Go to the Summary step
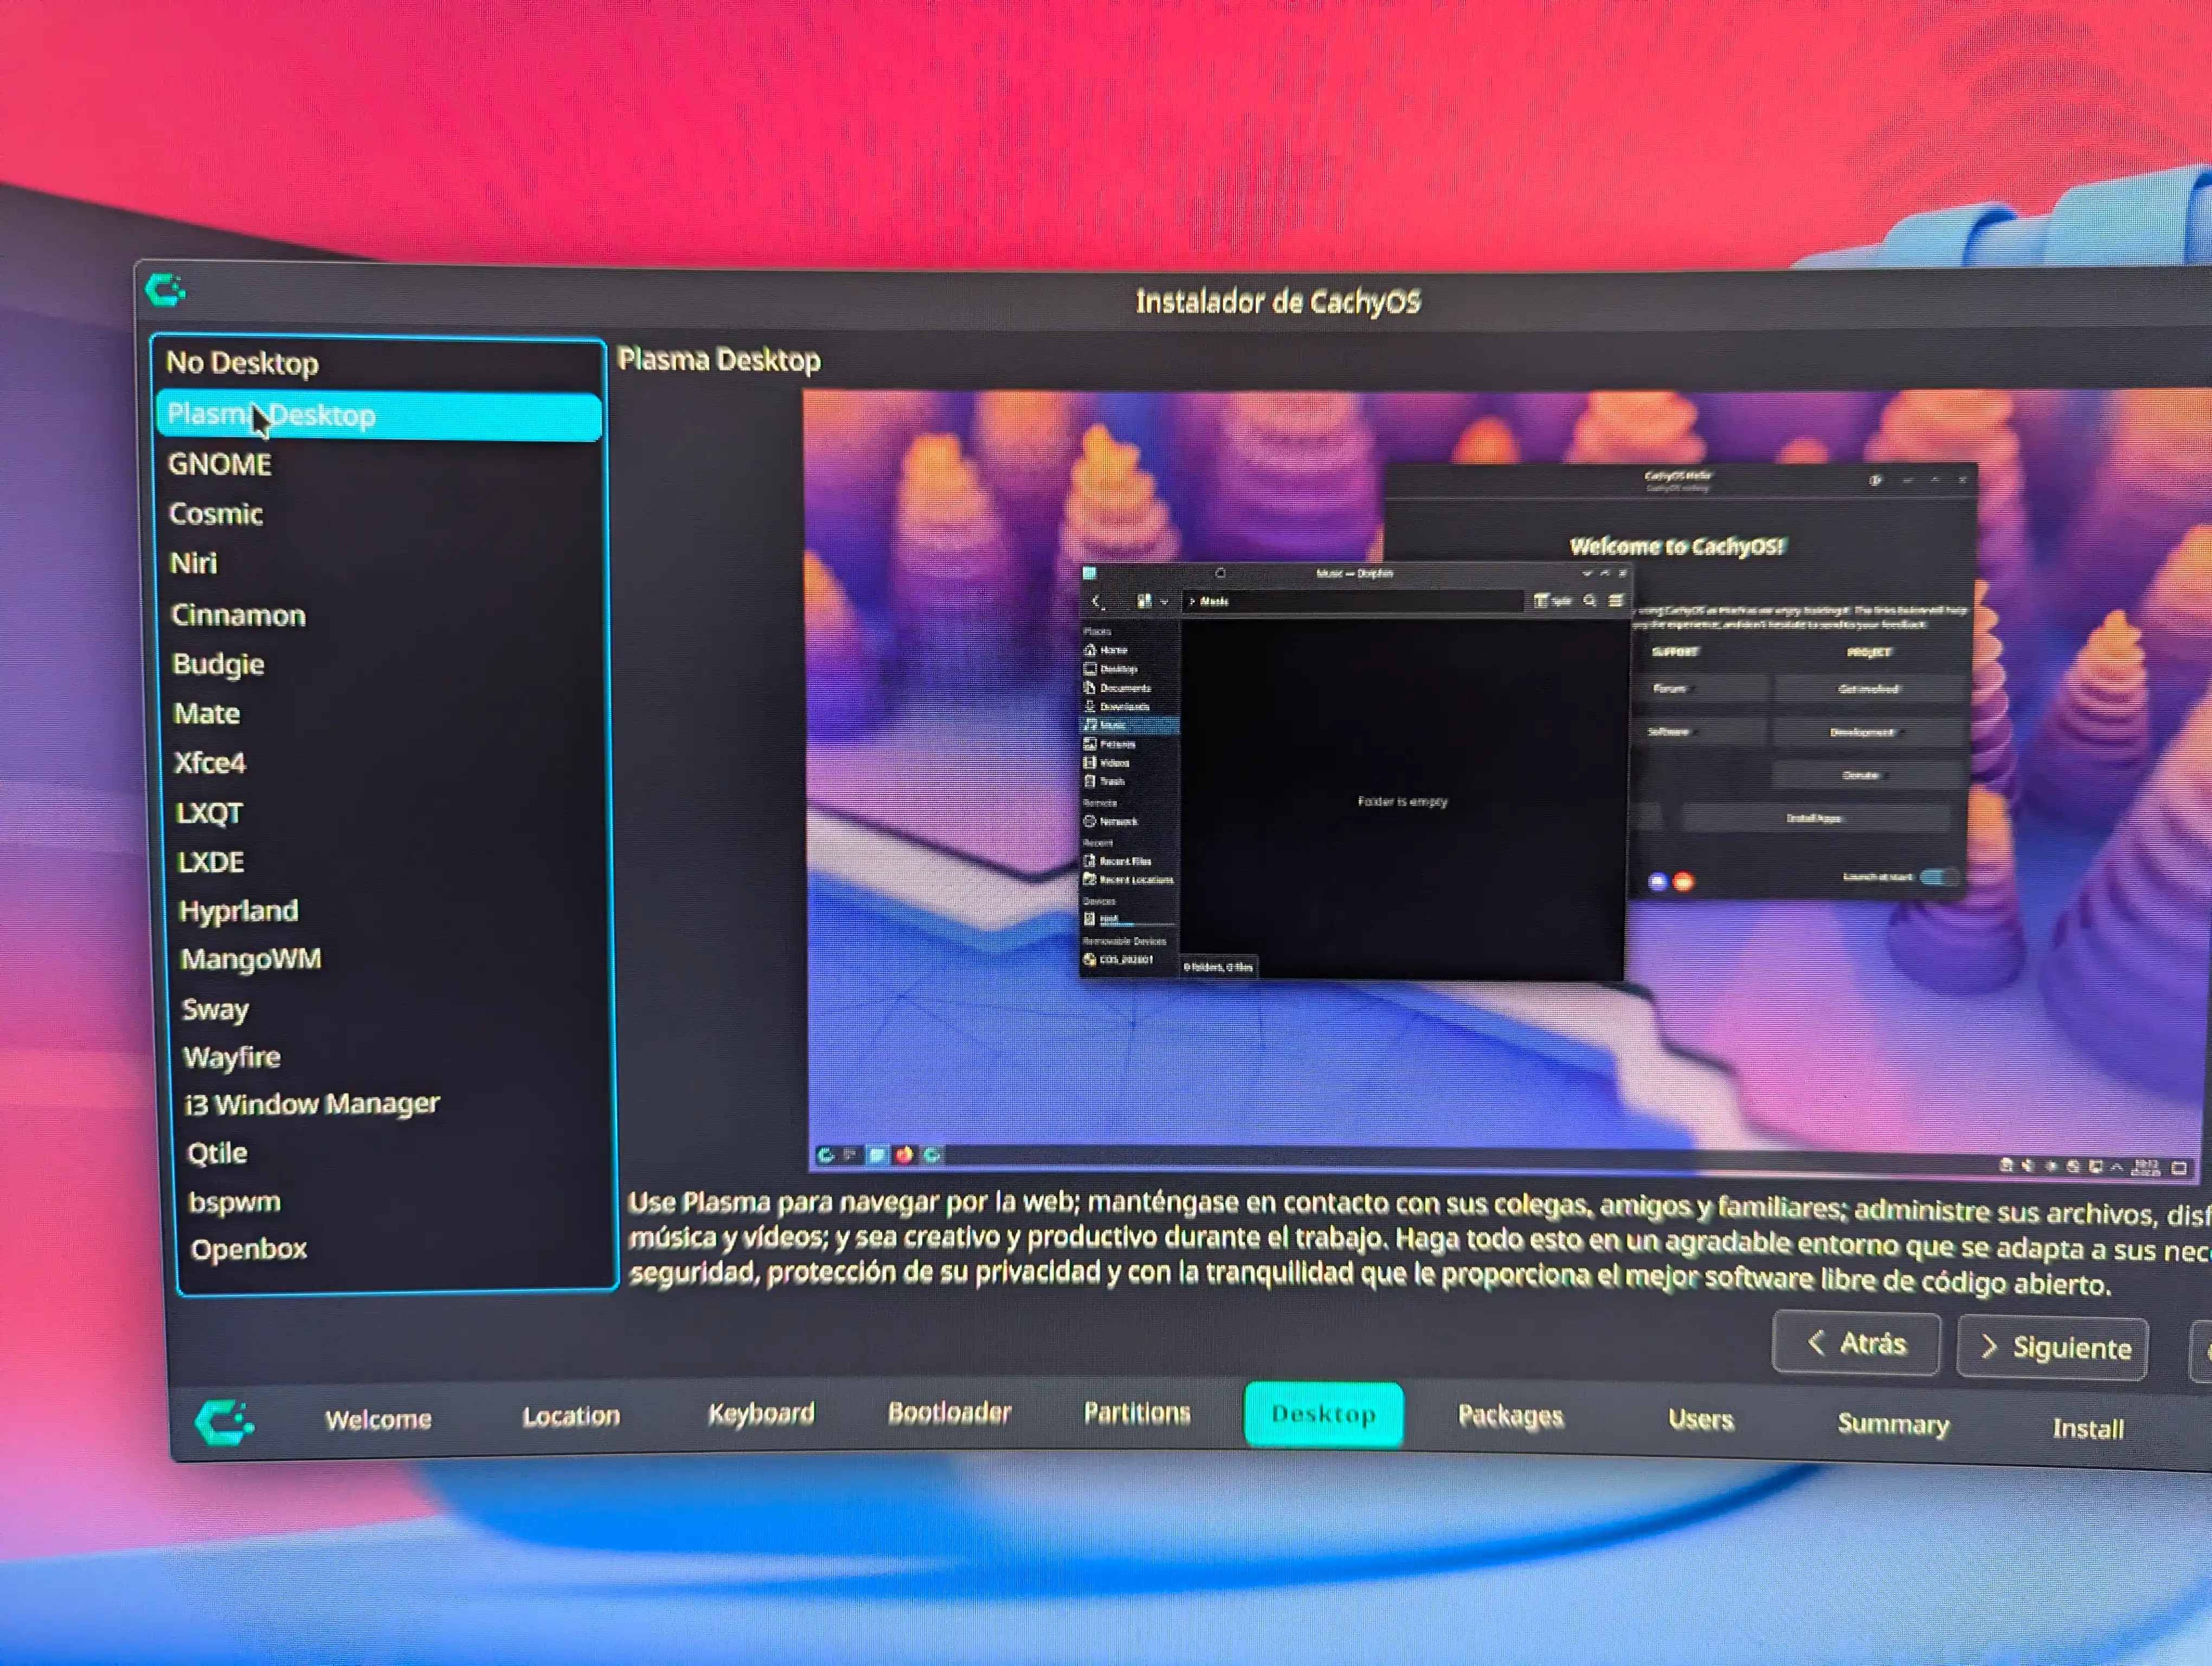This screenshot has width=2212, height=1666. click(x=1892, y=1423)
